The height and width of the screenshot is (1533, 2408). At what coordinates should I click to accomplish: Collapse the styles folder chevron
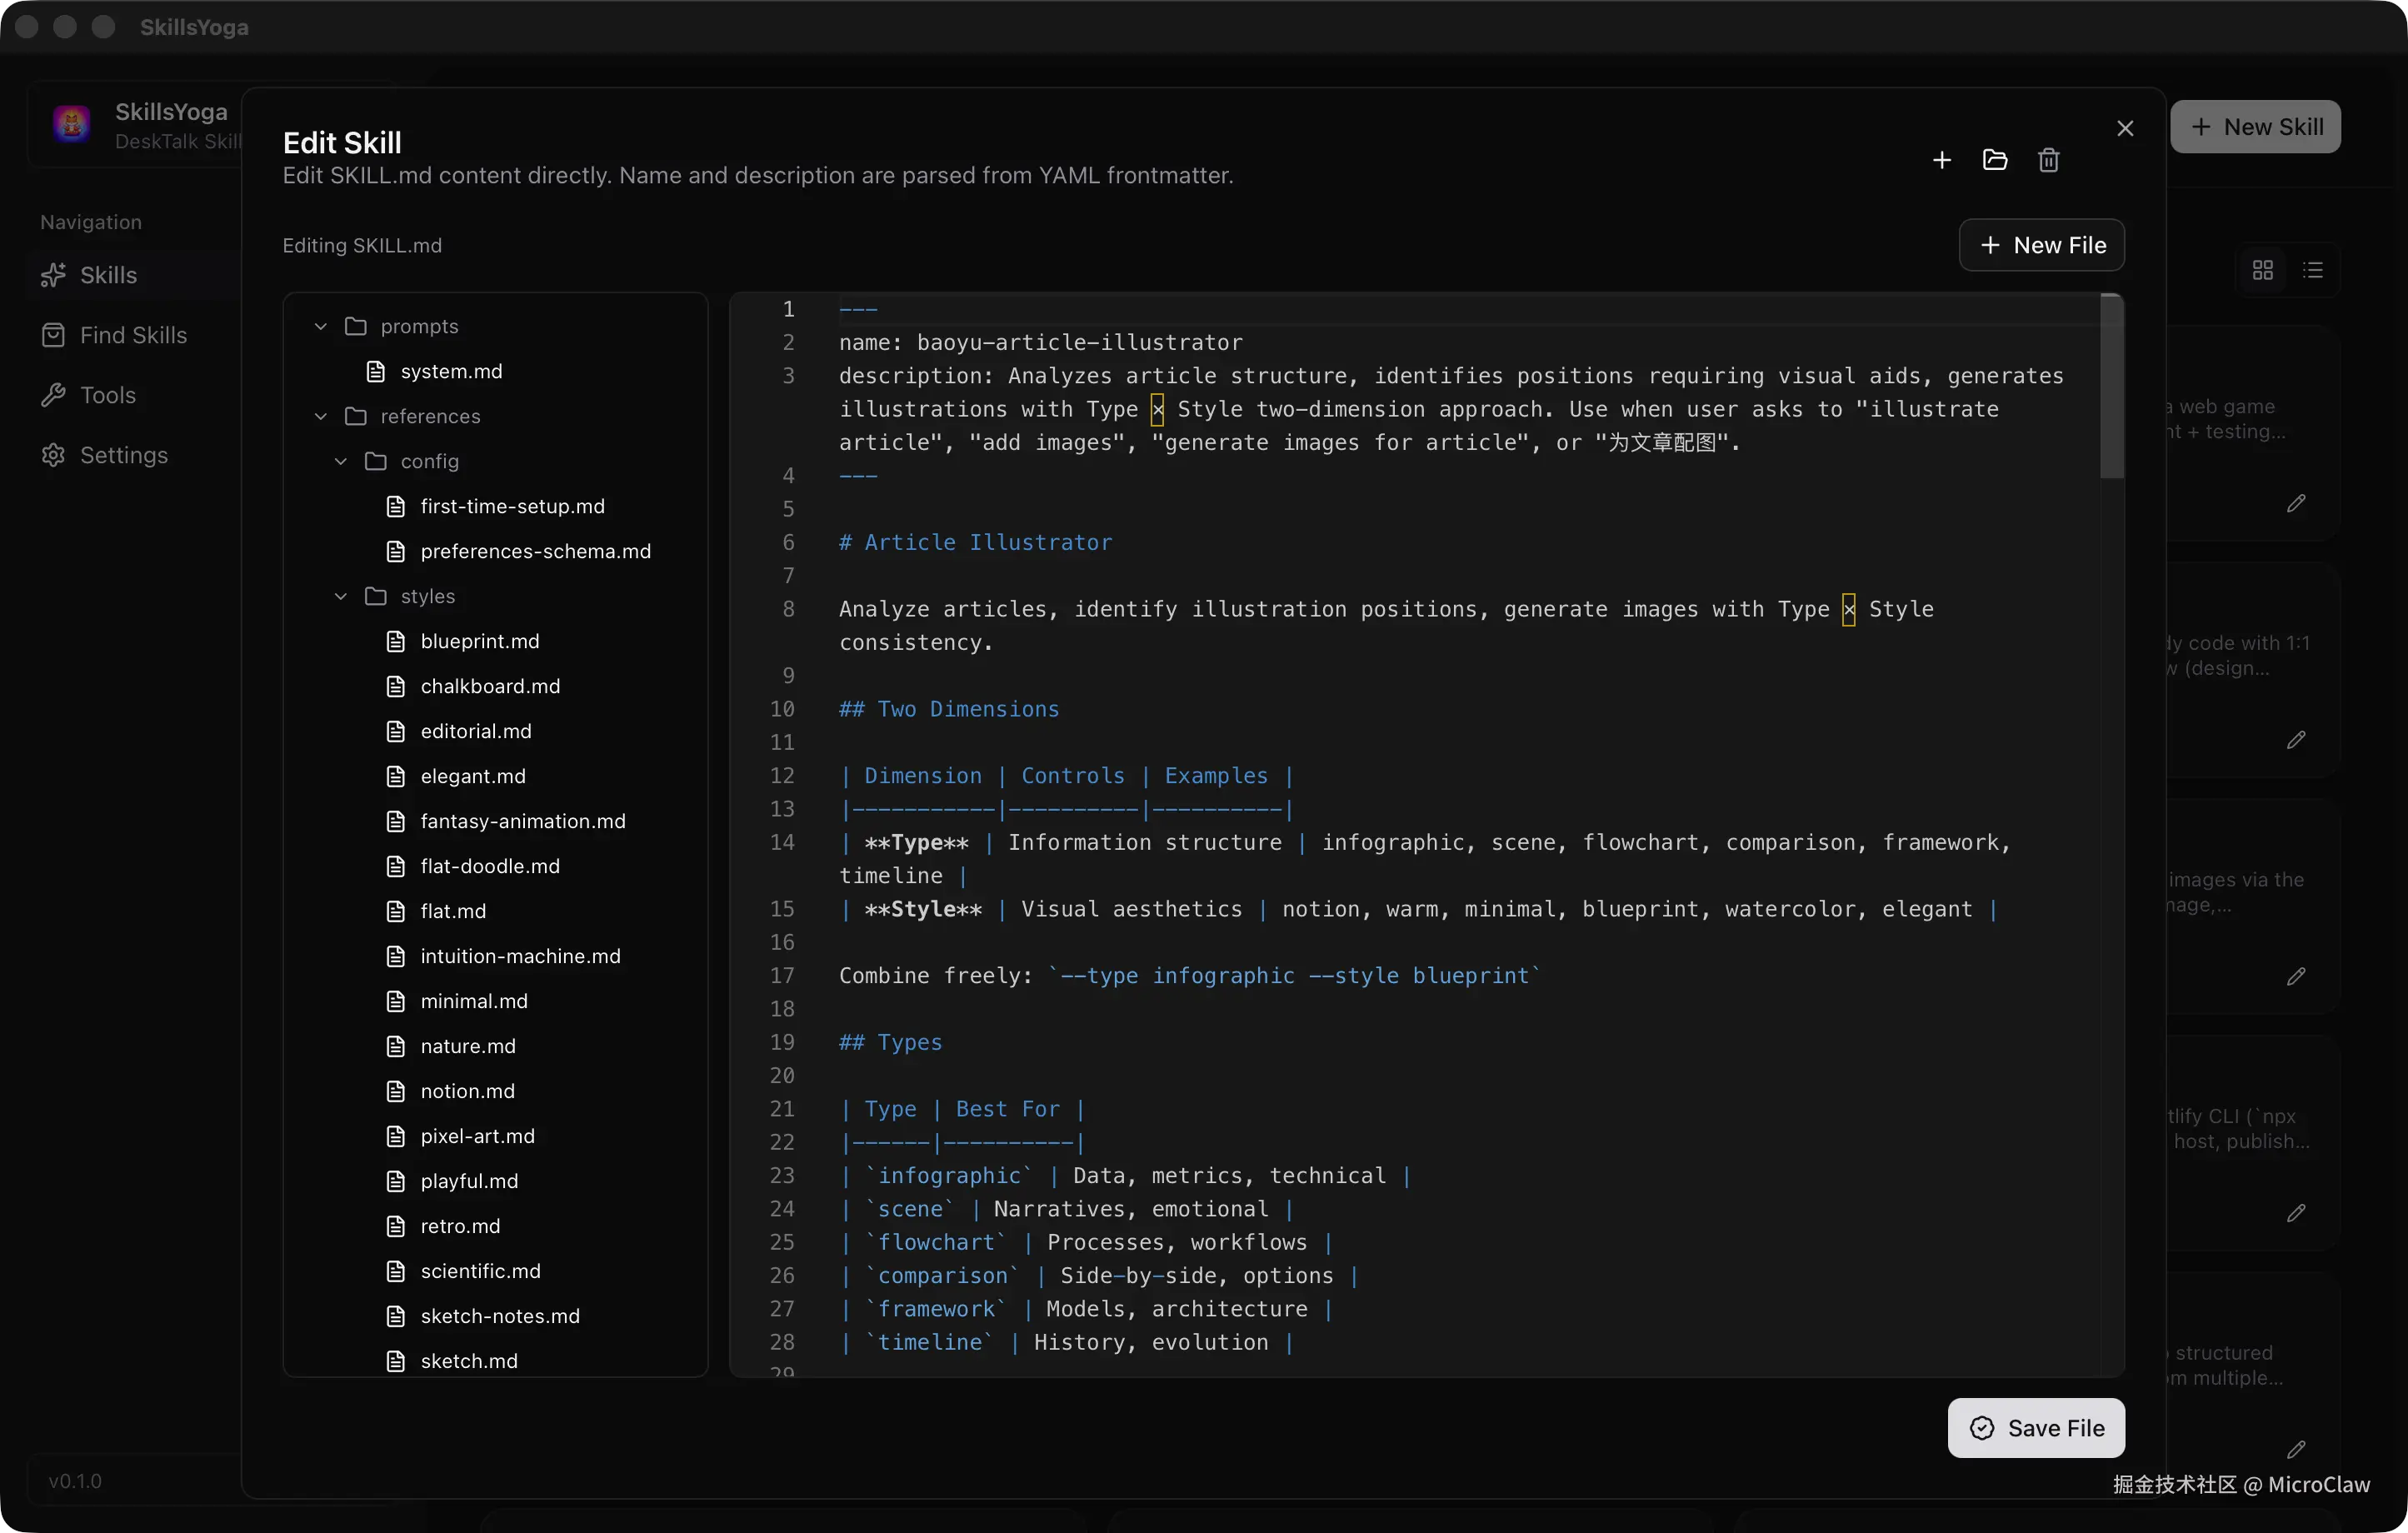point(341,596)
